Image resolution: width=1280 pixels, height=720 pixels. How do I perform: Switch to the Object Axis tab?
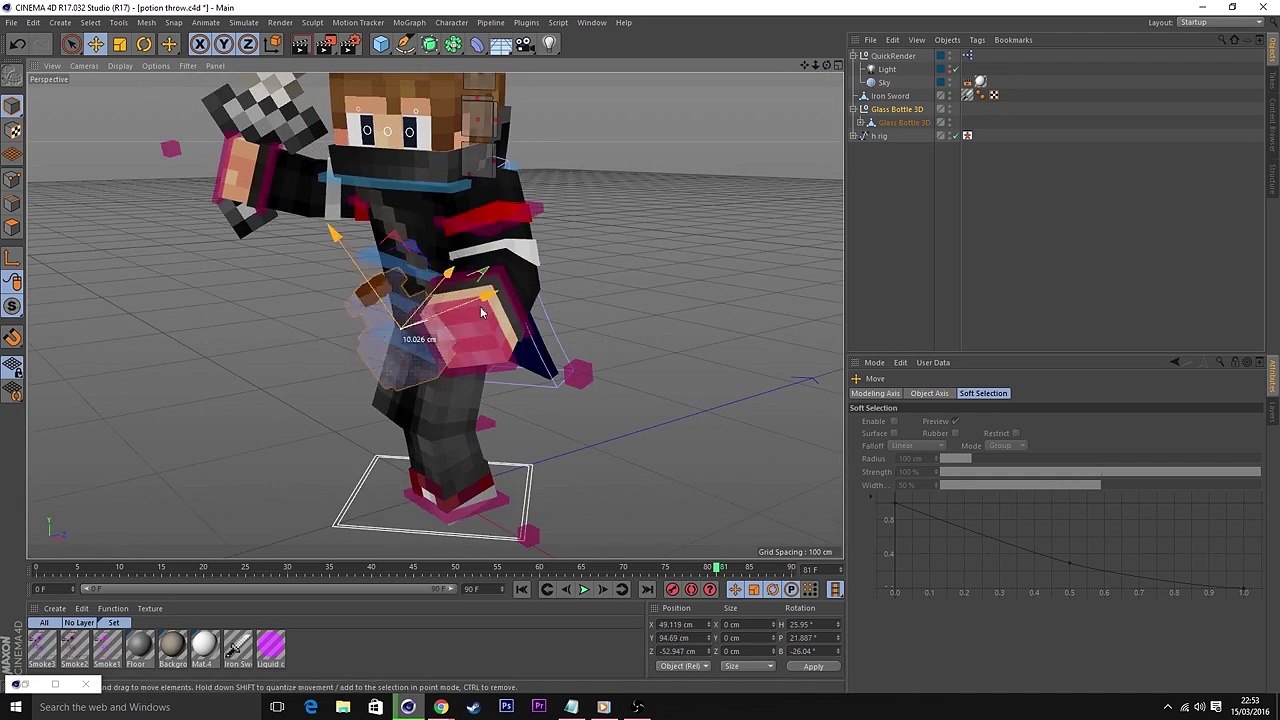(929, 393)
